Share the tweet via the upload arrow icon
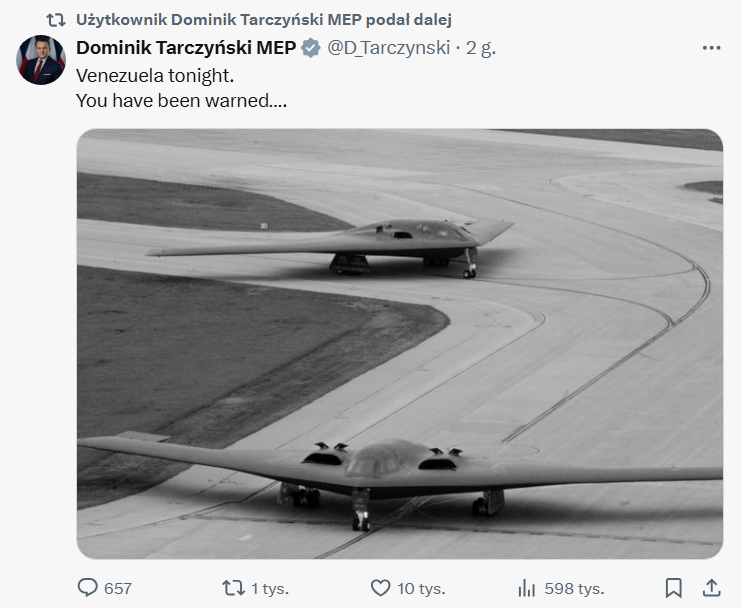 711,587
